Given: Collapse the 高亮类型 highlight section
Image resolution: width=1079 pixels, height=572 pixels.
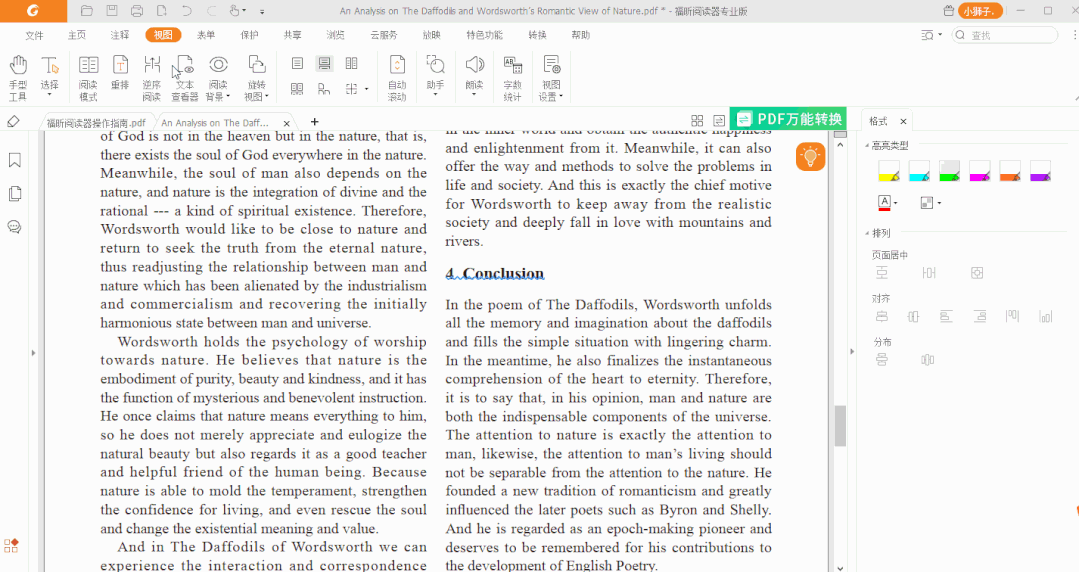Looking at the screenshot, I should [x=866, y=146].
